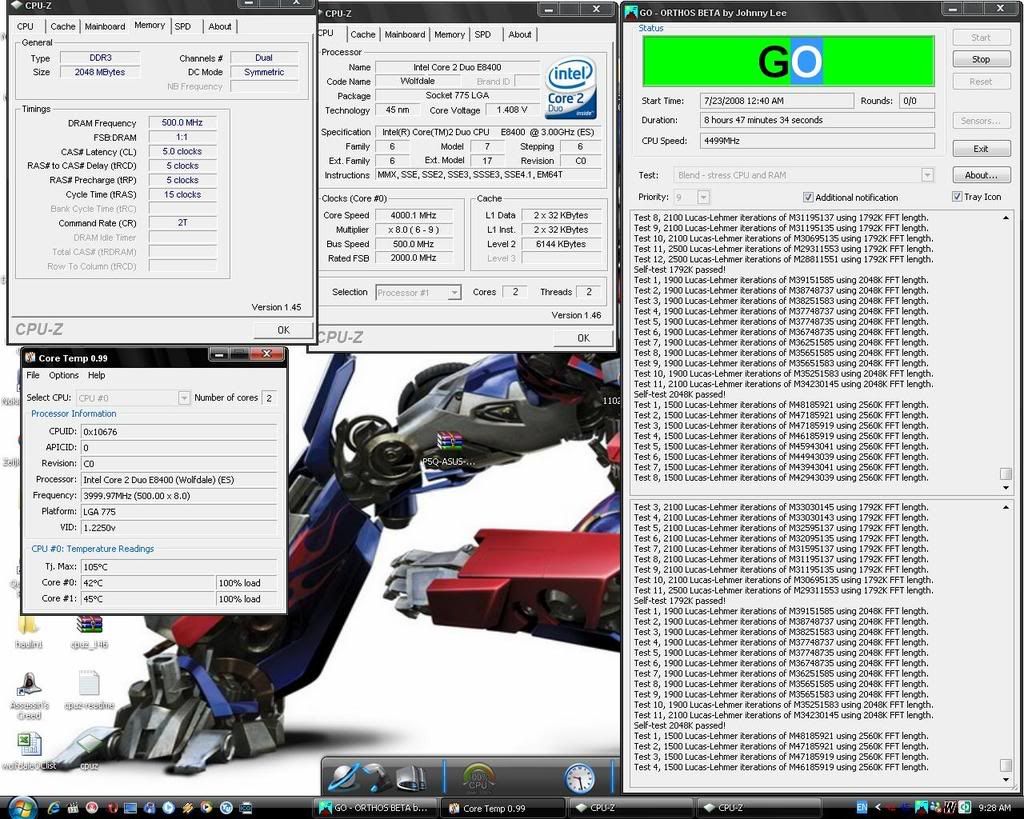
Task: Open the Help menu in Core Temp
Action: (97, 375)
